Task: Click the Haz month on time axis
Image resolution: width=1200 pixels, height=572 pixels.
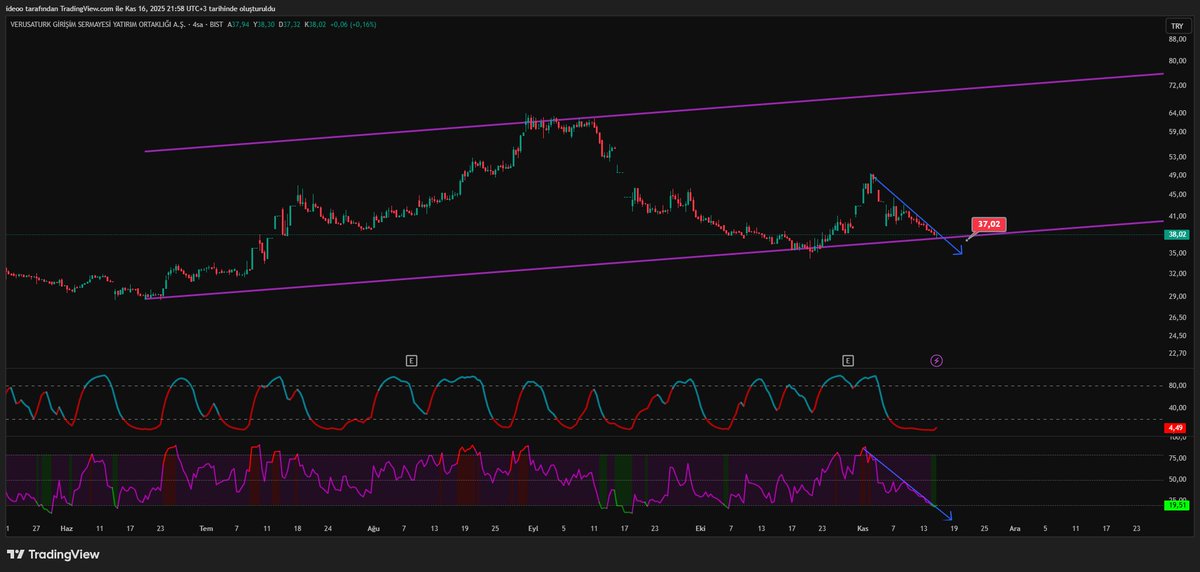Action: click(67, 527)
